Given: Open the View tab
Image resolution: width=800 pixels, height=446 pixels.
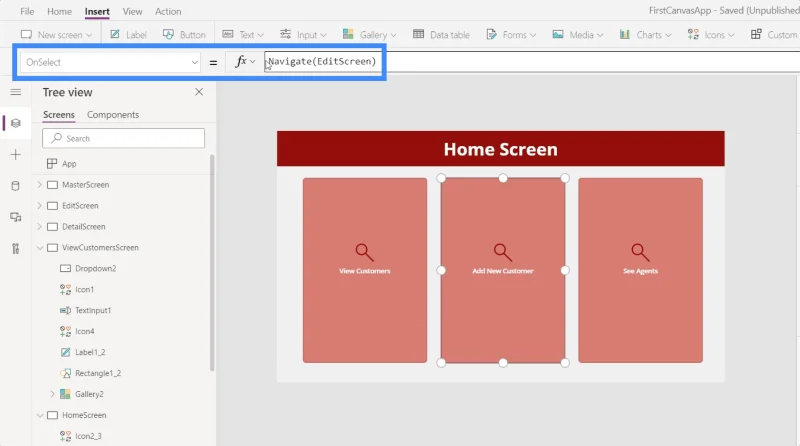Looking at the screenshot, I should pyautogui.click(x=132, y=11).
